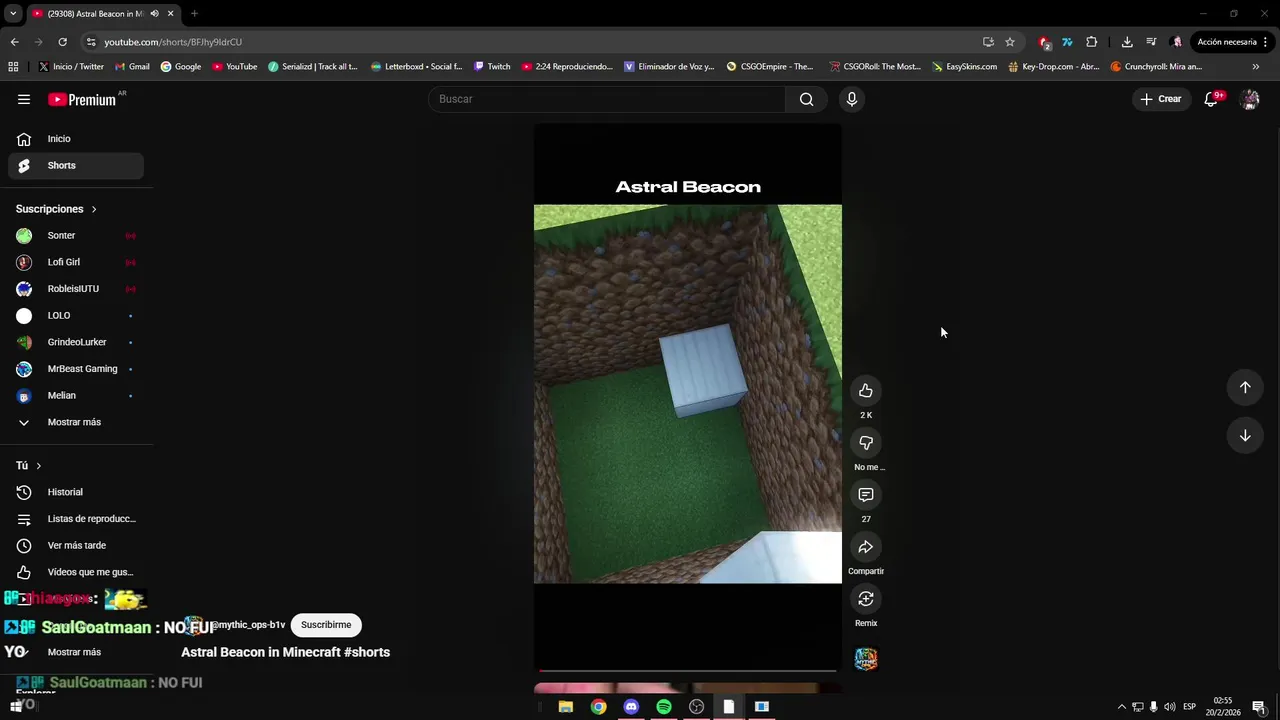This screenshot has height=720, width=1280.
Task: Open Discord from the taskbar
Action: (631, 707)
